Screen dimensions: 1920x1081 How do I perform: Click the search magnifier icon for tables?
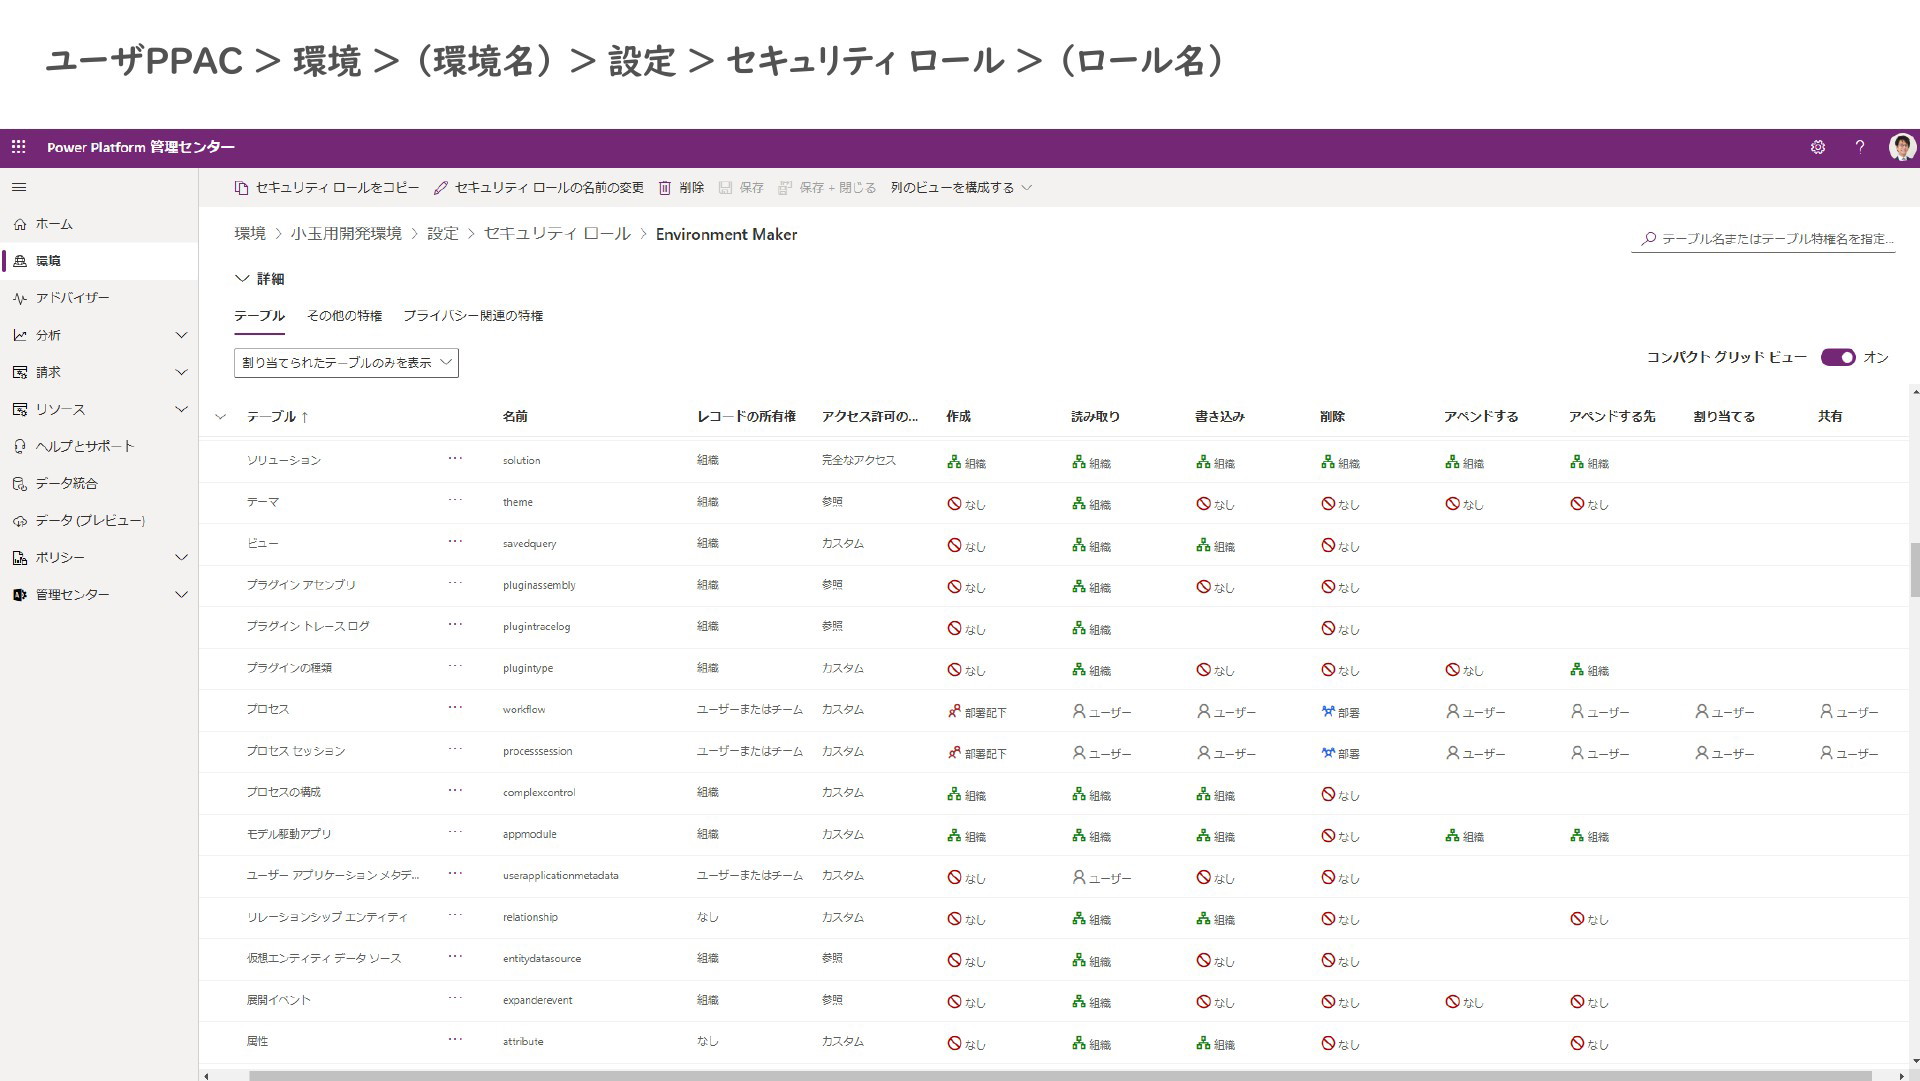tap(1648, 239)
